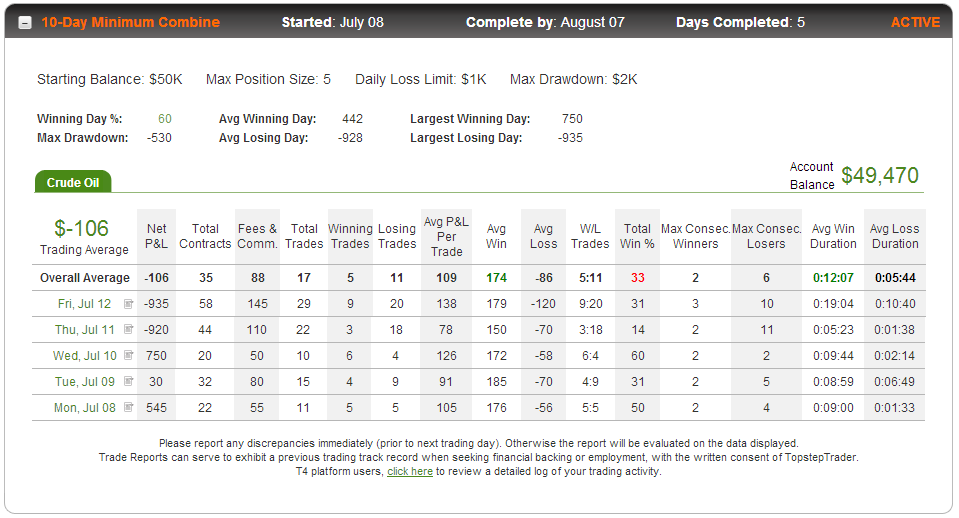Screen dimensions: 959x518
Task: Open the note icon beside Fri, Jul 12
Action: [128, 304]
